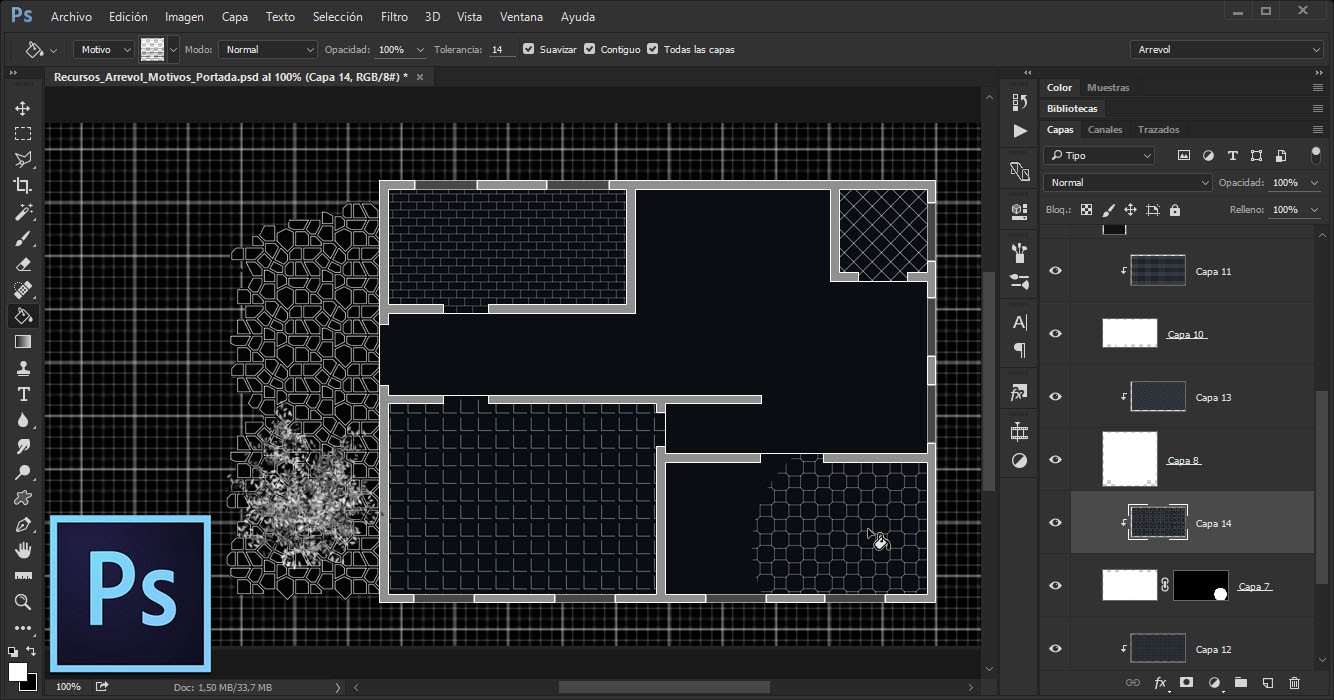
Task: Select the Dodge tool
Action: [x=22, y=472]
